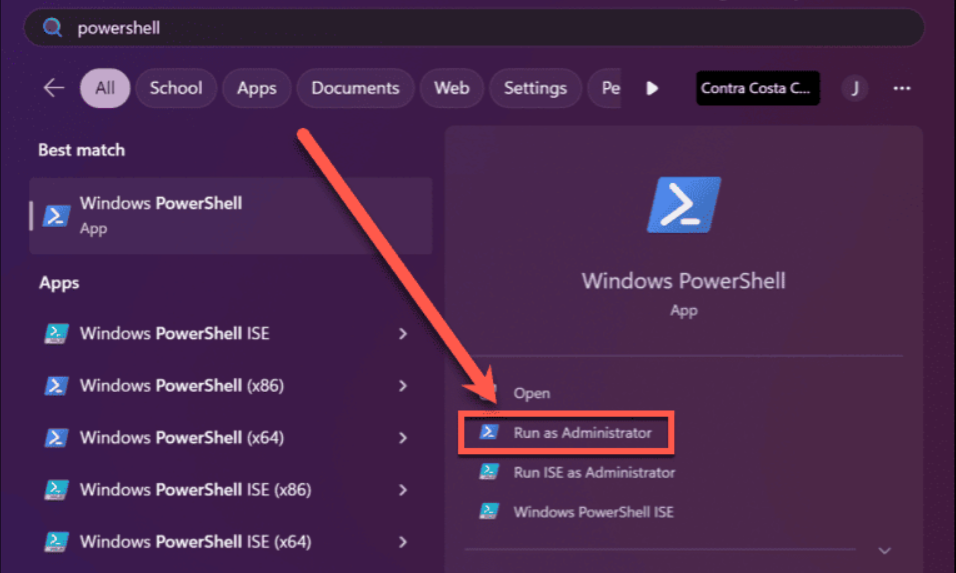Open the J user profile avatar
Image resolution: width=956 pixels, height=573 pixels.
point(855,88)
